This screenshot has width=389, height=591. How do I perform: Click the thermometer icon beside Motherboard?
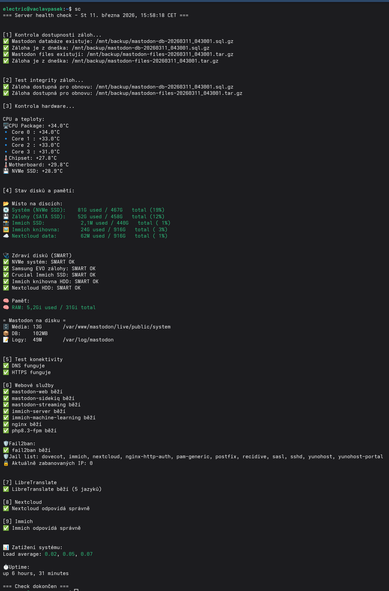pyautogui.click(x=6, y=165)
